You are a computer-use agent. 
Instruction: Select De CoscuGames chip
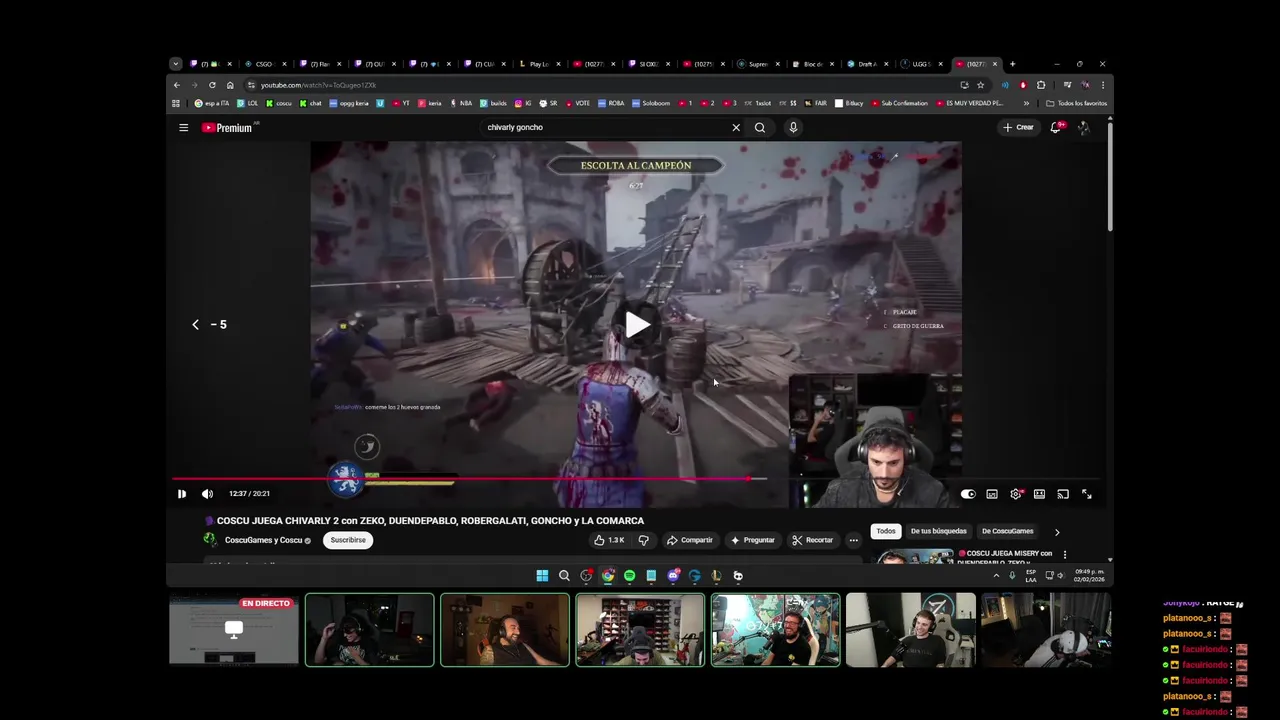coord(1007,531)
